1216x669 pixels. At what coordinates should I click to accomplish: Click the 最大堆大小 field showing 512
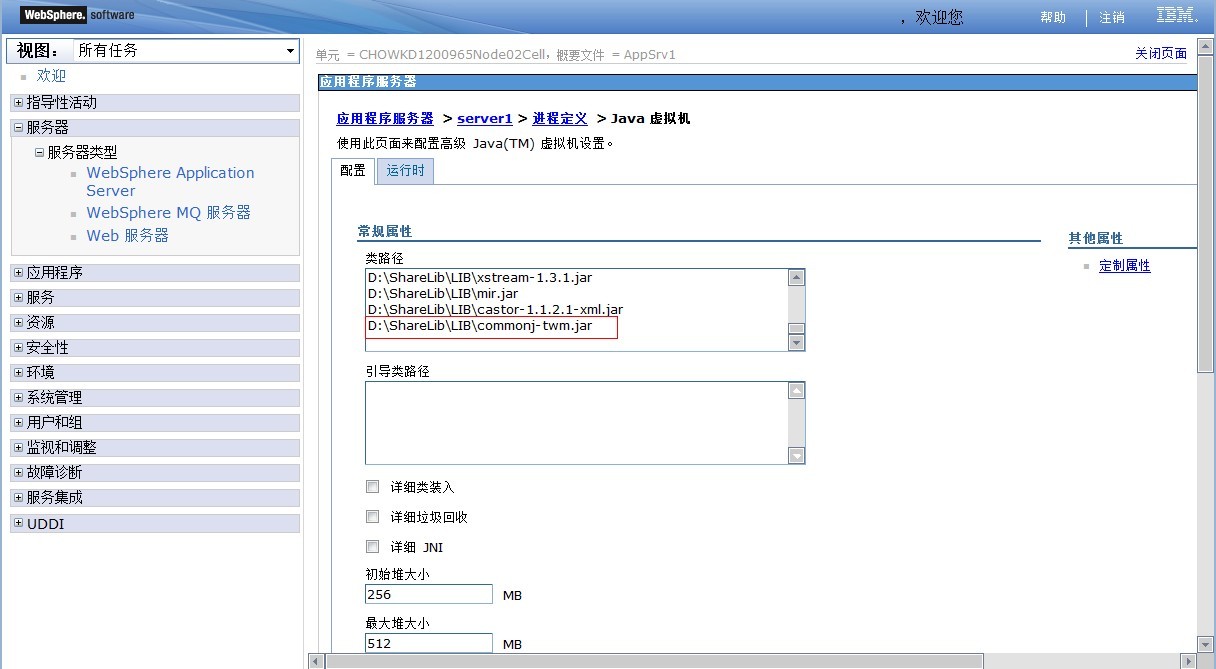pyautogui.click(x=429, y=643)
